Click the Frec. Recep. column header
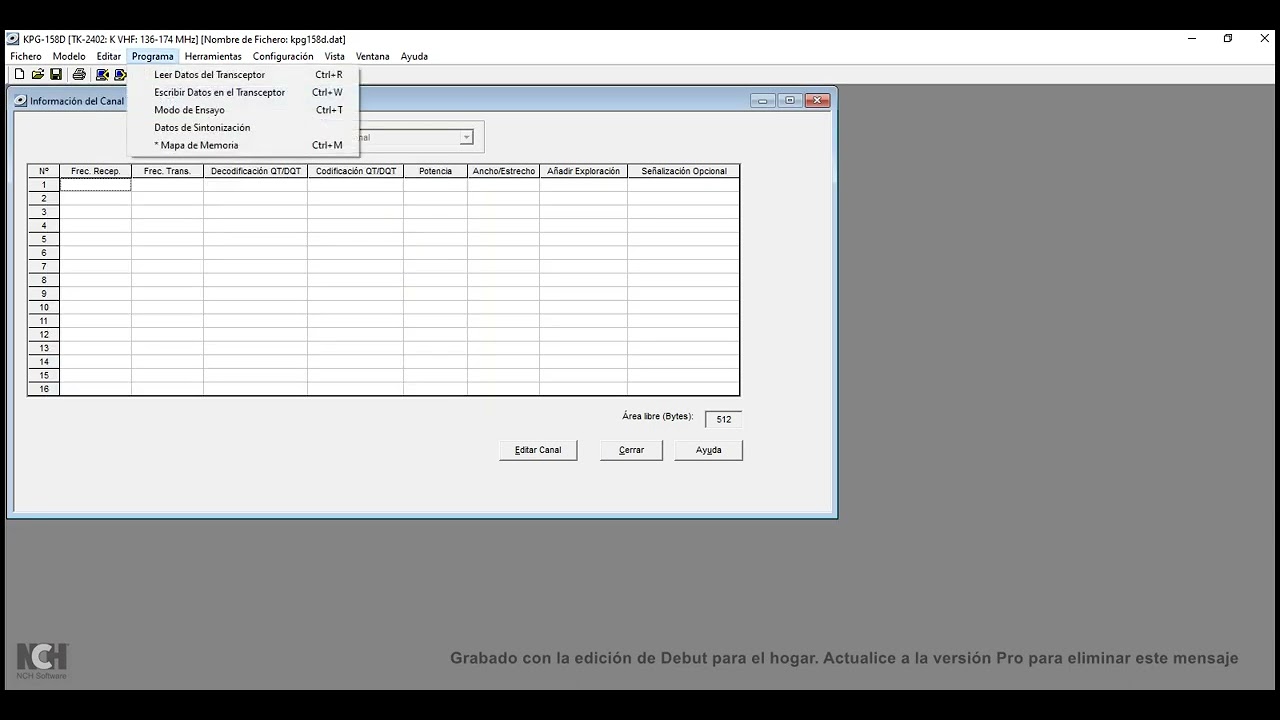1280x720 pixels. (96, 171)
